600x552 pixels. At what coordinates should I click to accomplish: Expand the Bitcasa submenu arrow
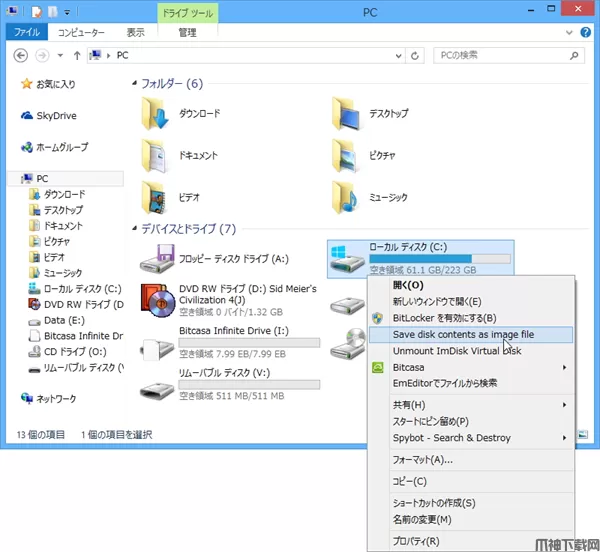click(x=564, y=367)
